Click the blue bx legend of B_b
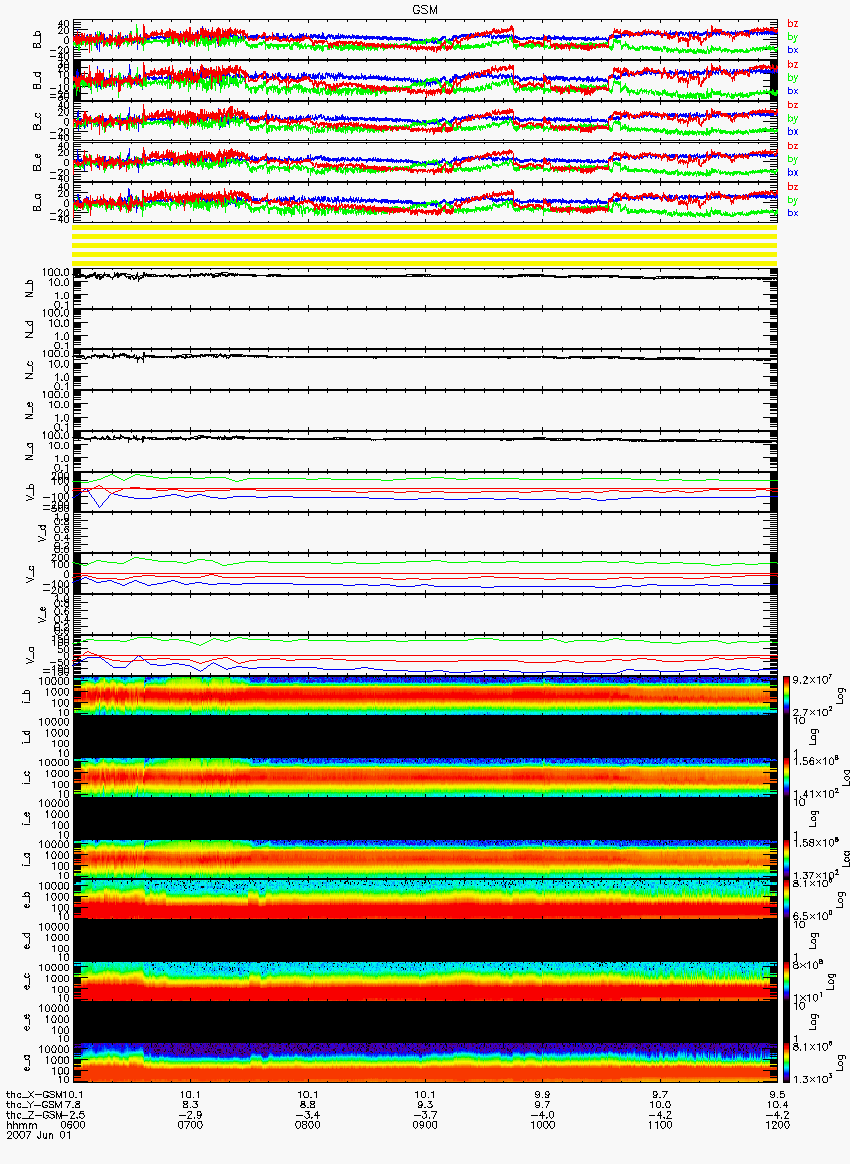Viewport: 850px width, 1164px height. click(x=792, y=50)
